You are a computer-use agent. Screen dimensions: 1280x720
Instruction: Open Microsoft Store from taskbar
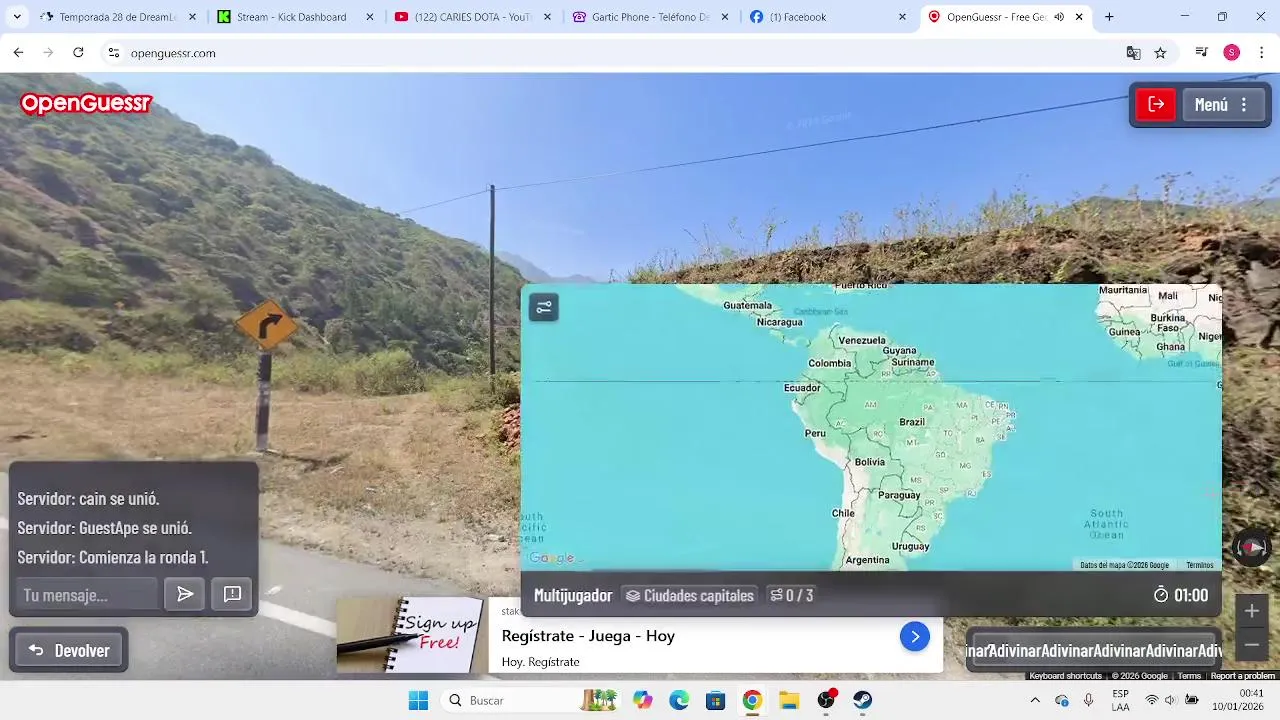tap(715, 700)
